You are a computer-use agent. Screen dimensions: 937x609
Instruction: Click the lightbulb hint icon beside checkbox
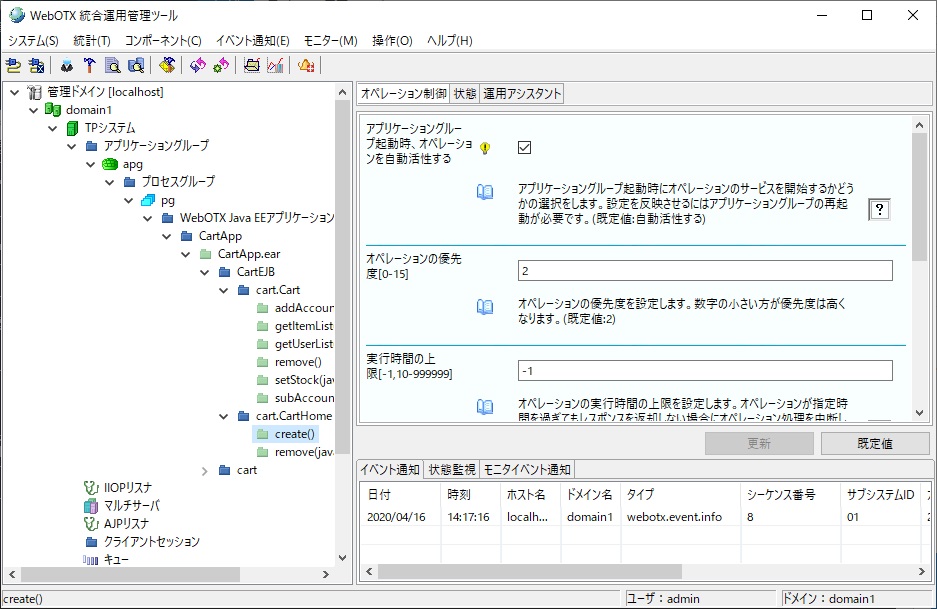click(x=486, y=148)
